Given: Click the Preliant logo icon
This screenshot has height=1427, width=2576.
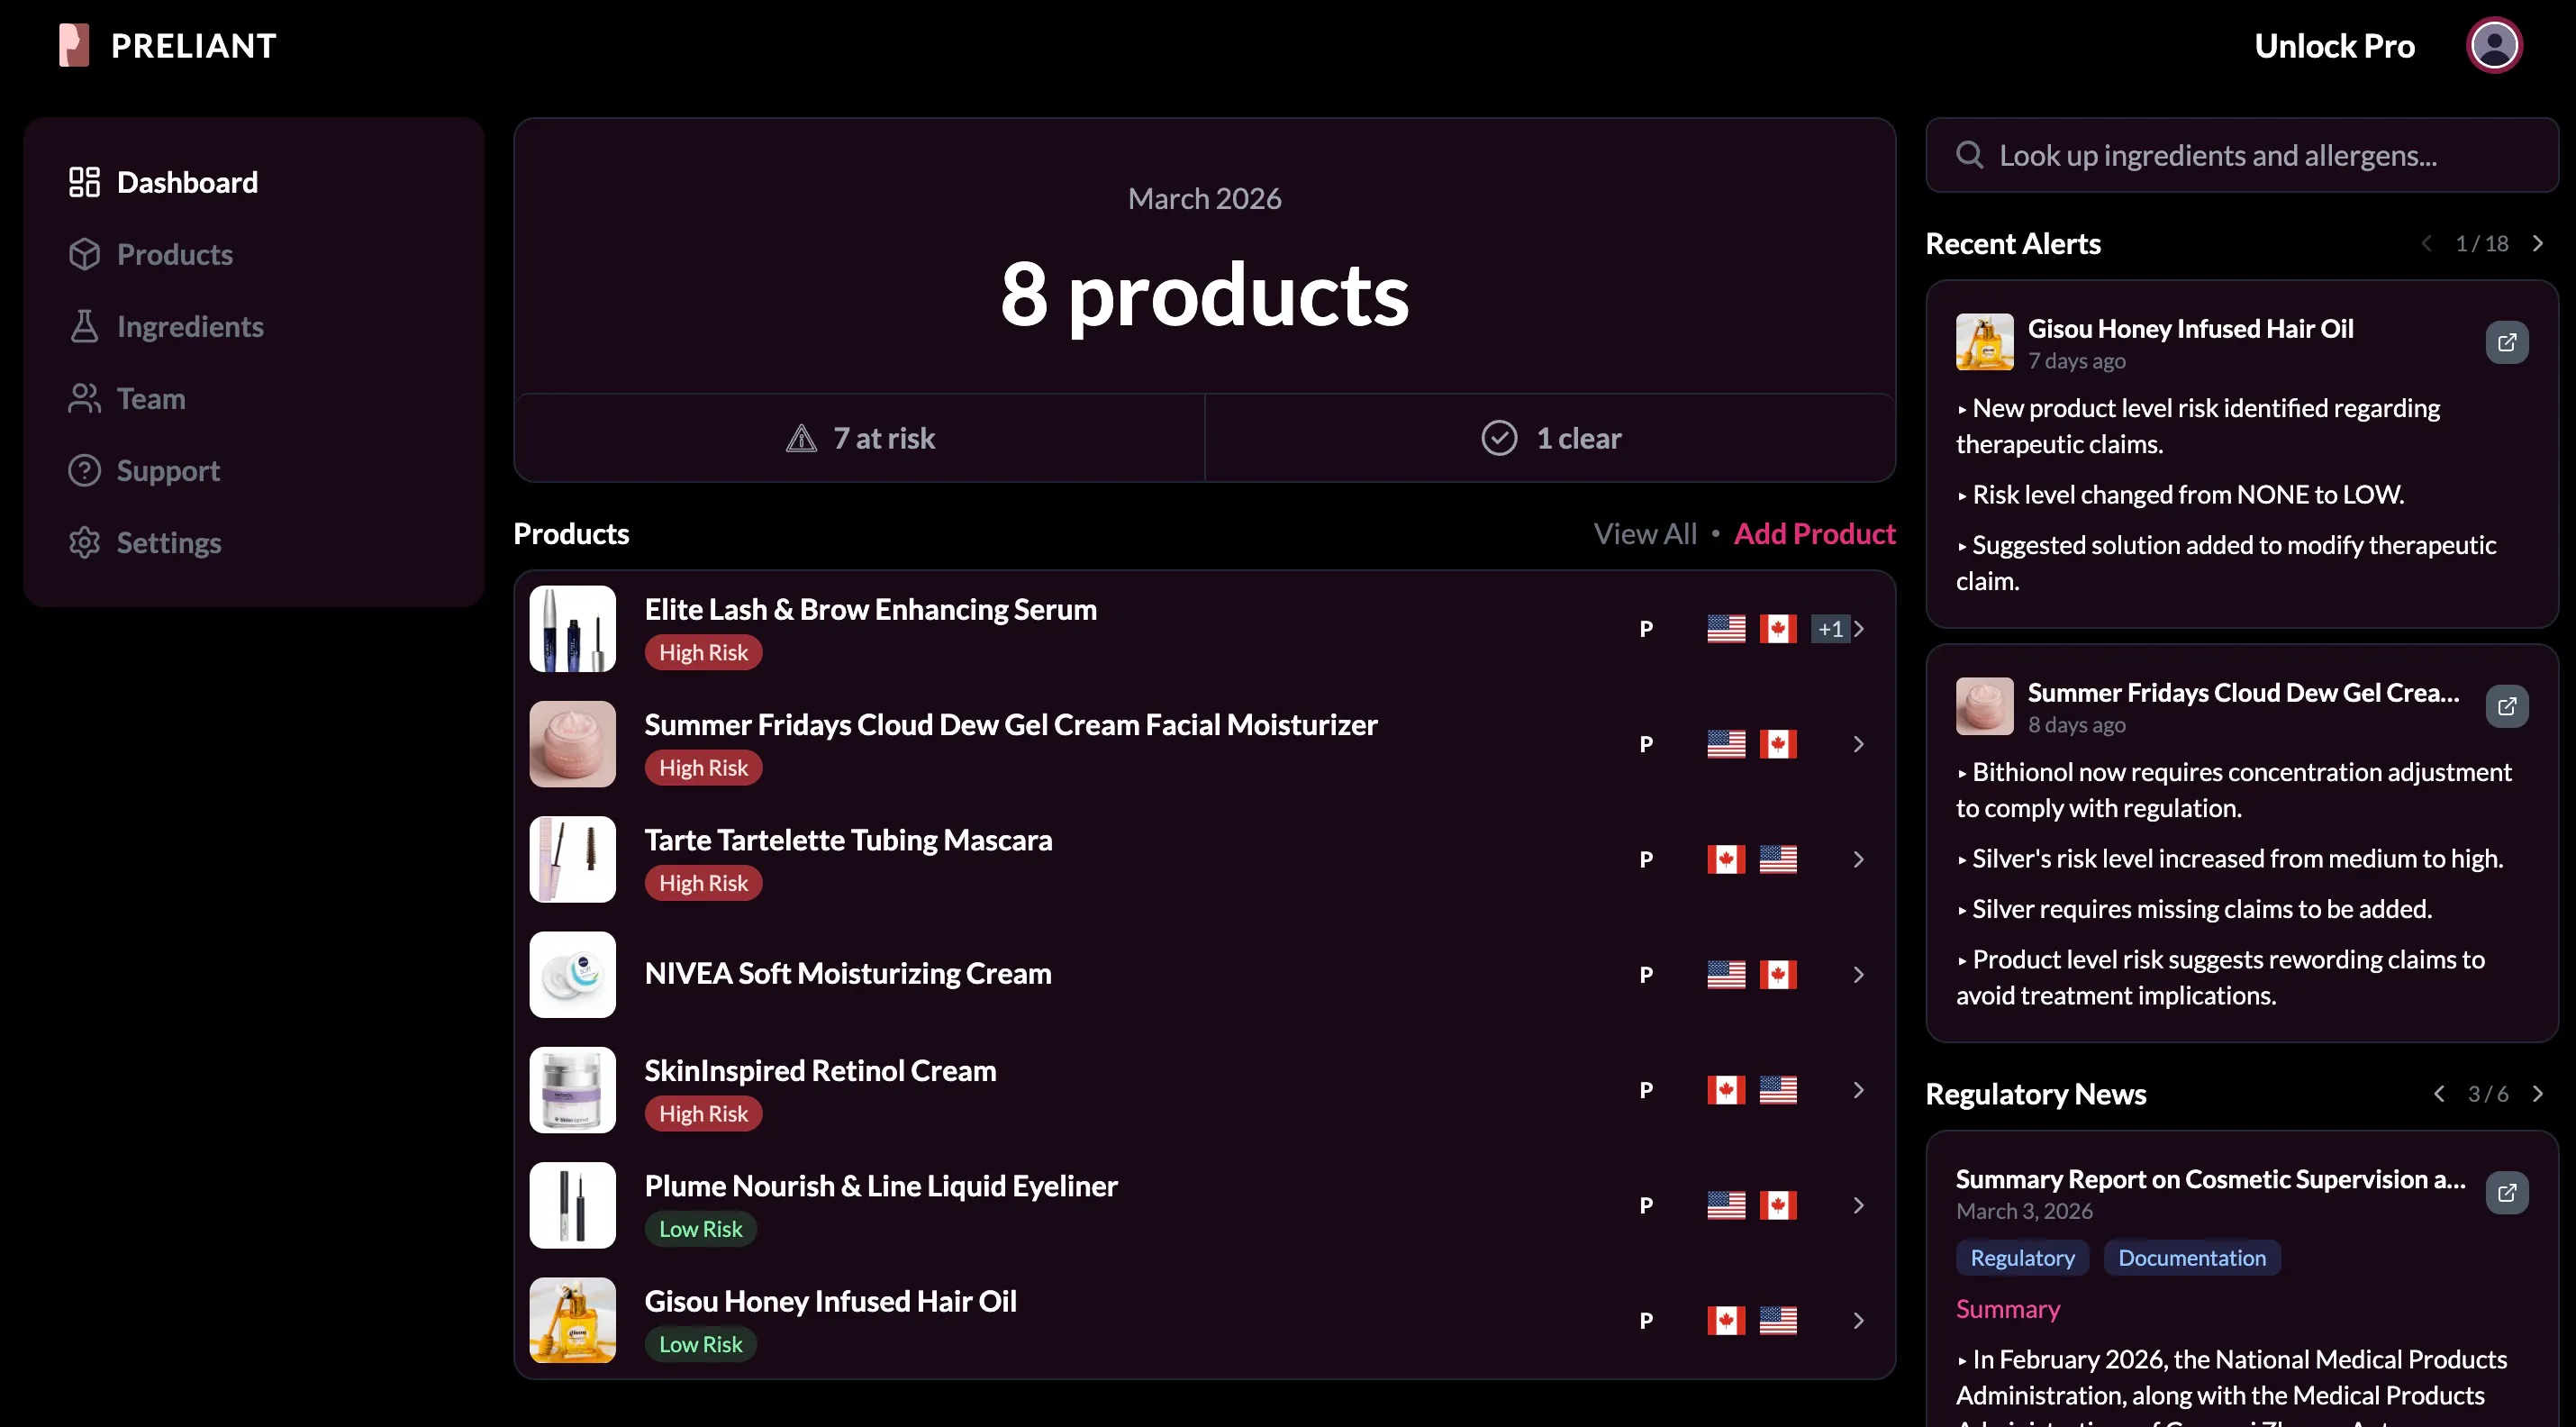Looking at the screenshot, I should click(x=74, y=45).
